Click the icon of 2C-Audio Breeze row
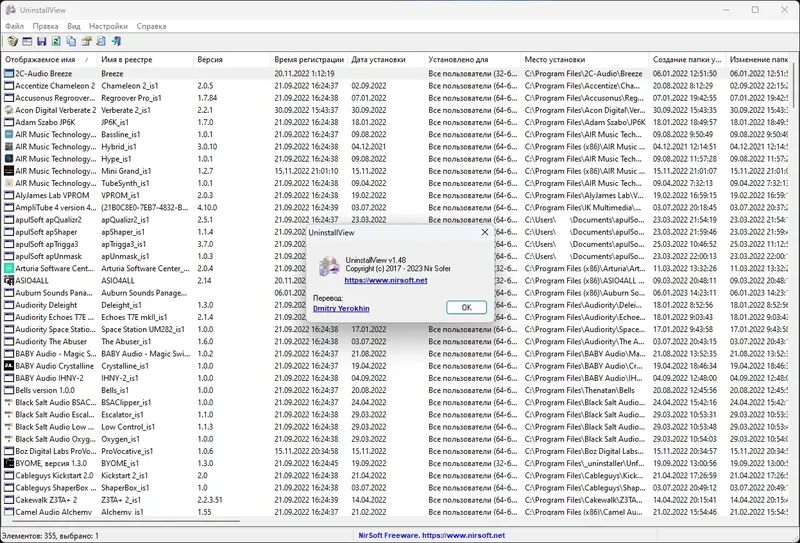The height and width of the screenshot is (543, 800). click(x=9, y=73)
